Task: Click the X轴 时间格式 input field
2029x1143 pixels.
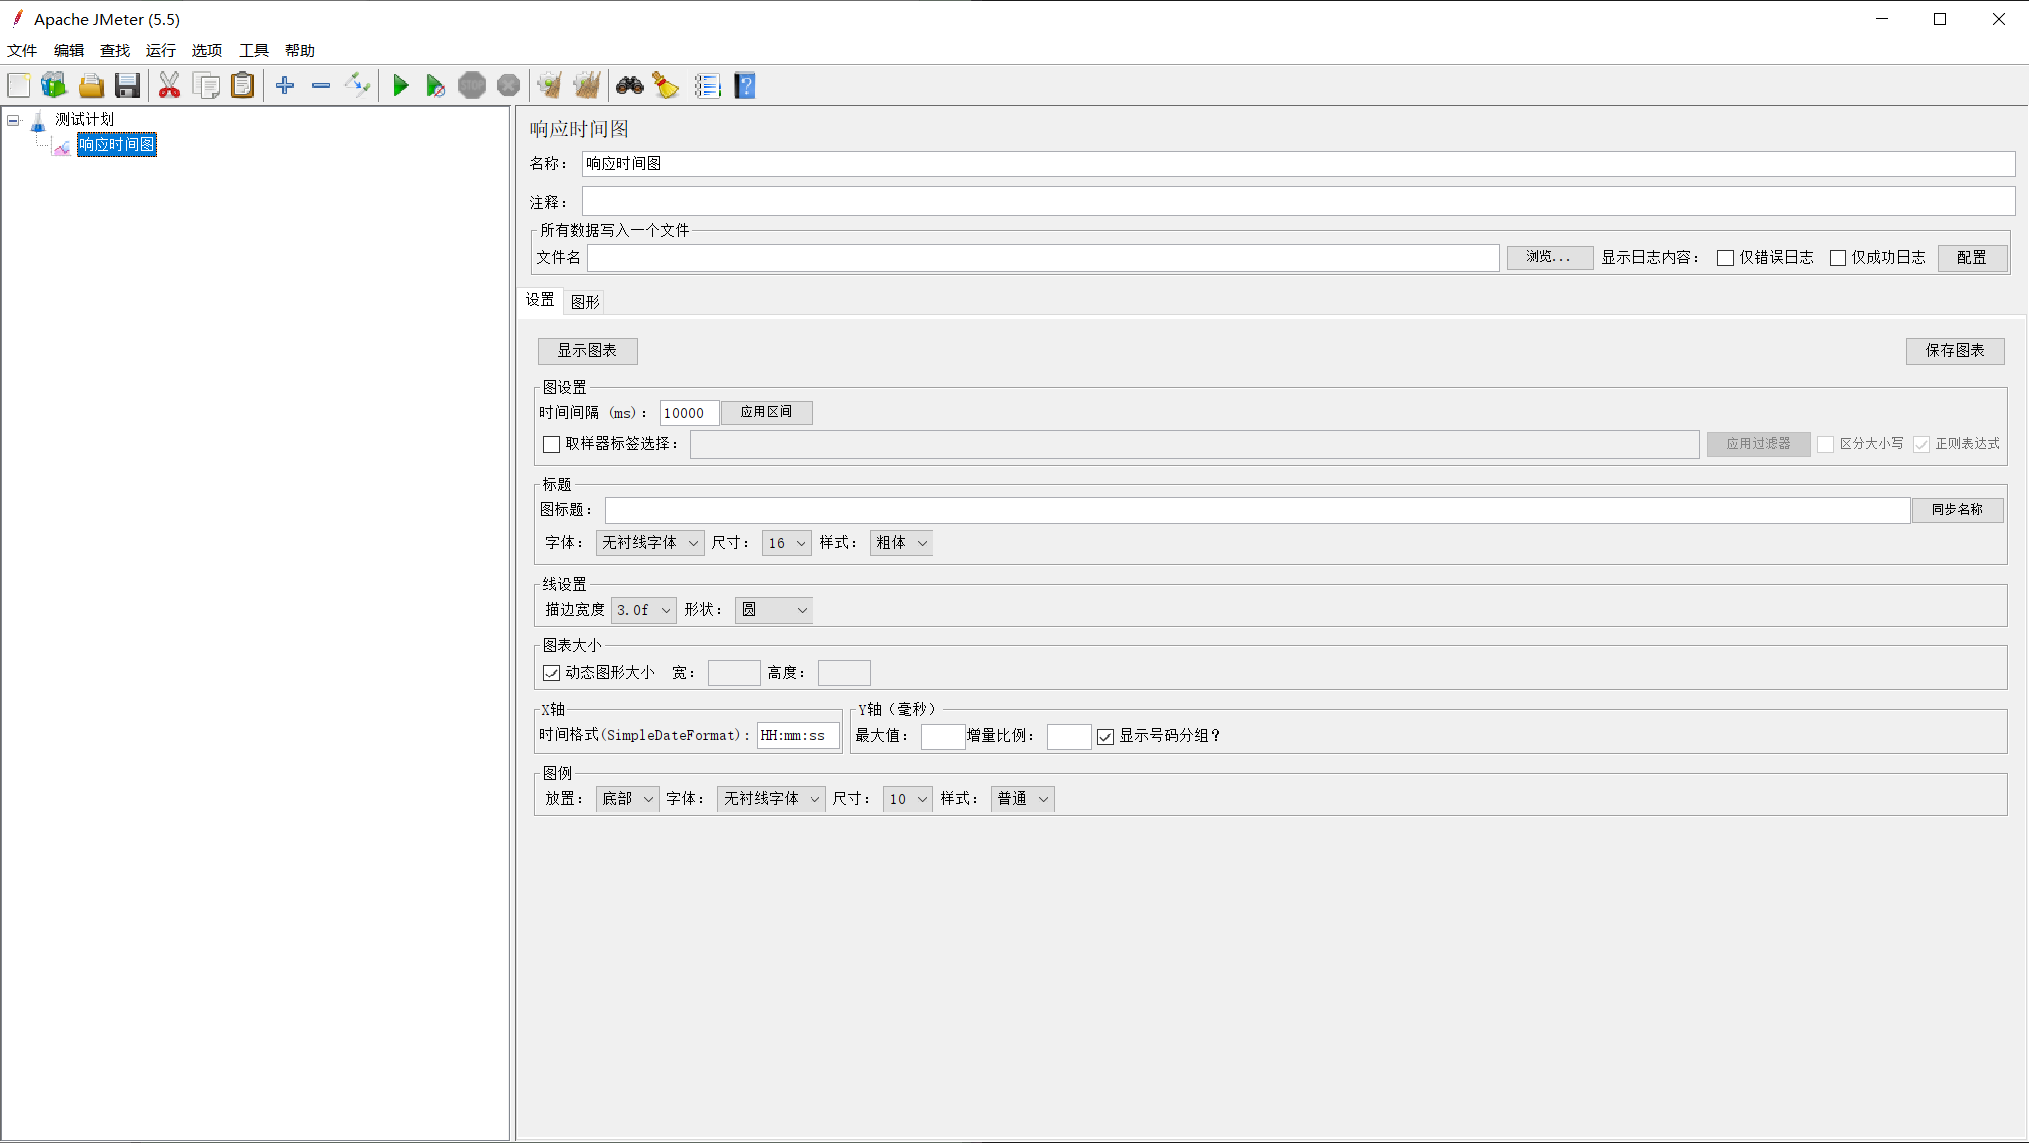Action: coord(798,736)
